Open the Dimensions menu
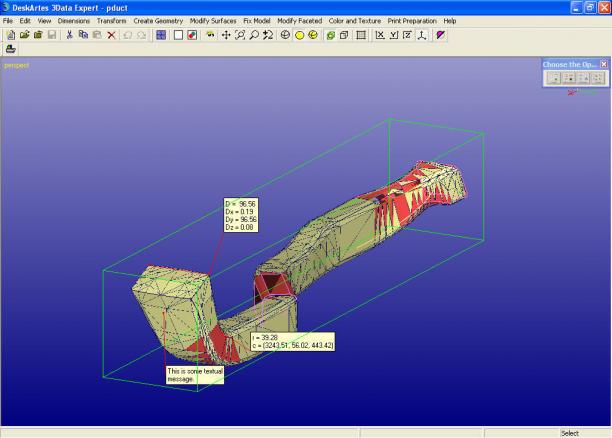 click(74, 21)
